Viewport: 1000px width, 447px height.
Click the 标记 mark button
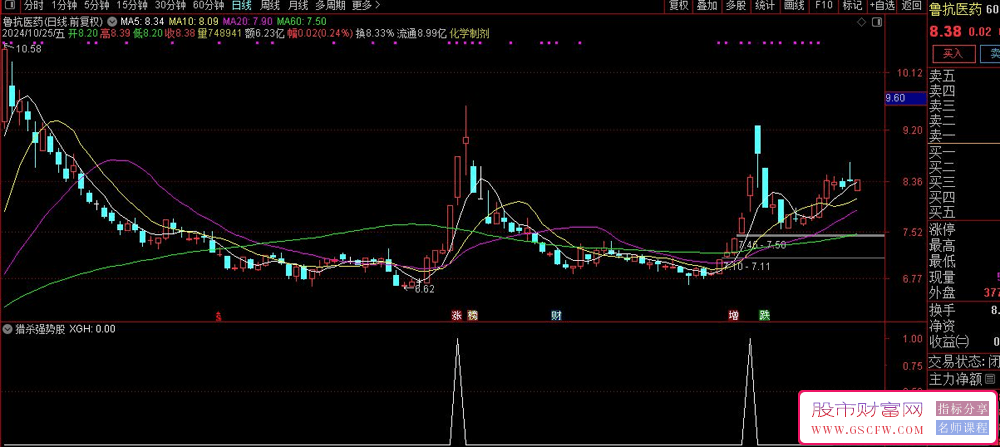pyautogui.click(x=852, y=6)
